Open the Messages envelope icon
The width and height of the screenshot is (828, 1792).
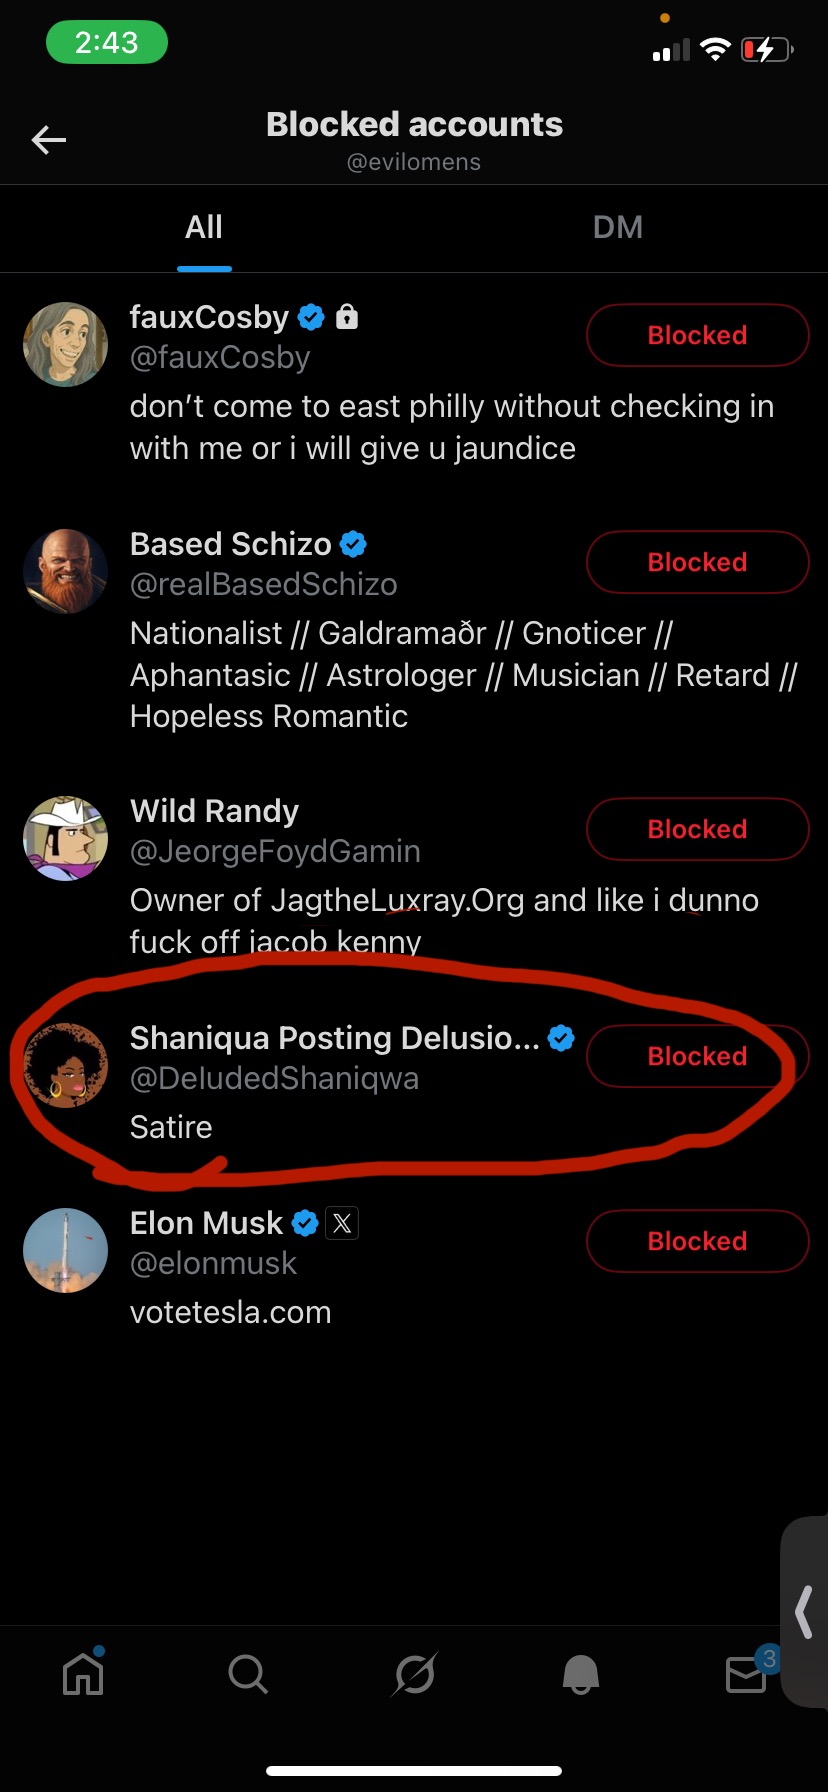pyautogui.click(x=747, y=1673)
